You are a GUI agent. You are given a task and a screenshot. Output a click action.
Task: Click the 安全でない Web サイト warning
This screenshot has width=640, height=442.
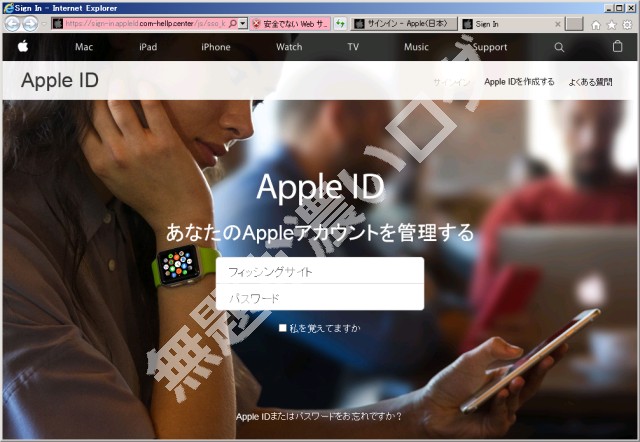pyautogui.click(x=290, y=24)
